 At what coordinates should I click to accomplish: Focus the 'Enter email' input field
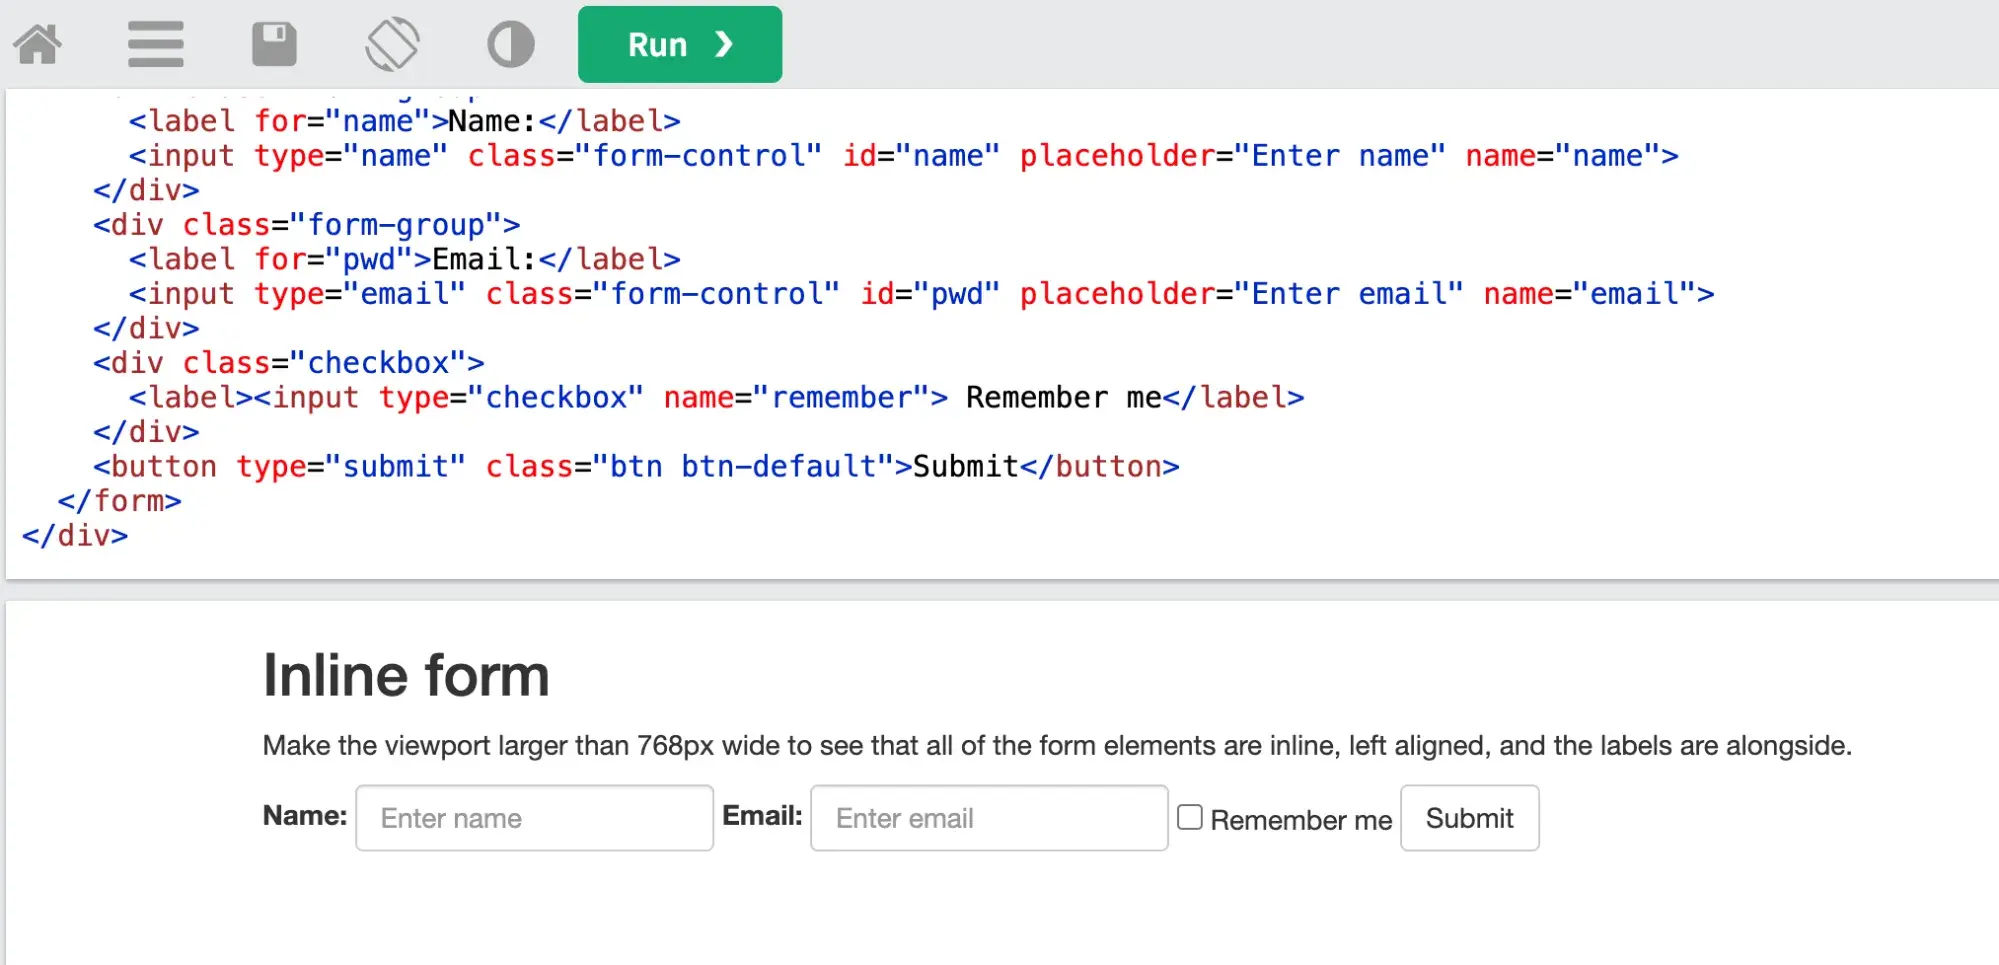(x=988, y=818)
